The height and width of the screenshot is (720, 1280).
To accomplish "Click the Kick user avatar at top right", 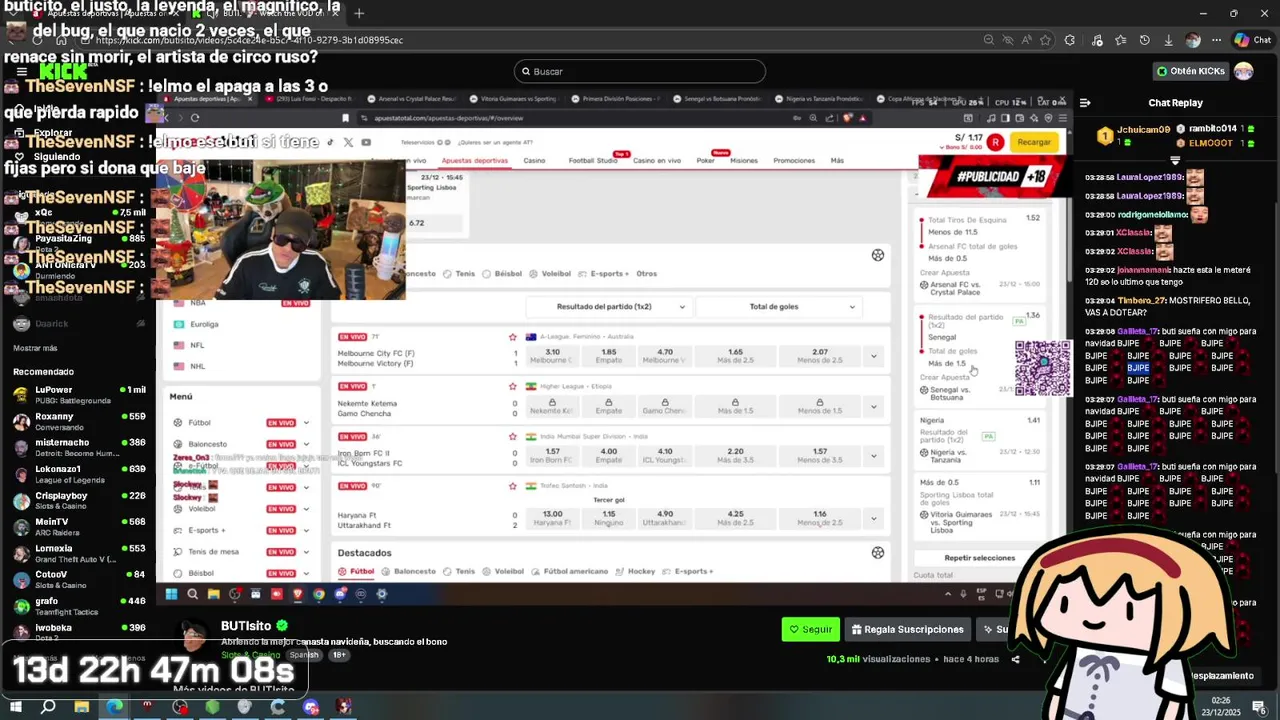I will pos(1243,71).
